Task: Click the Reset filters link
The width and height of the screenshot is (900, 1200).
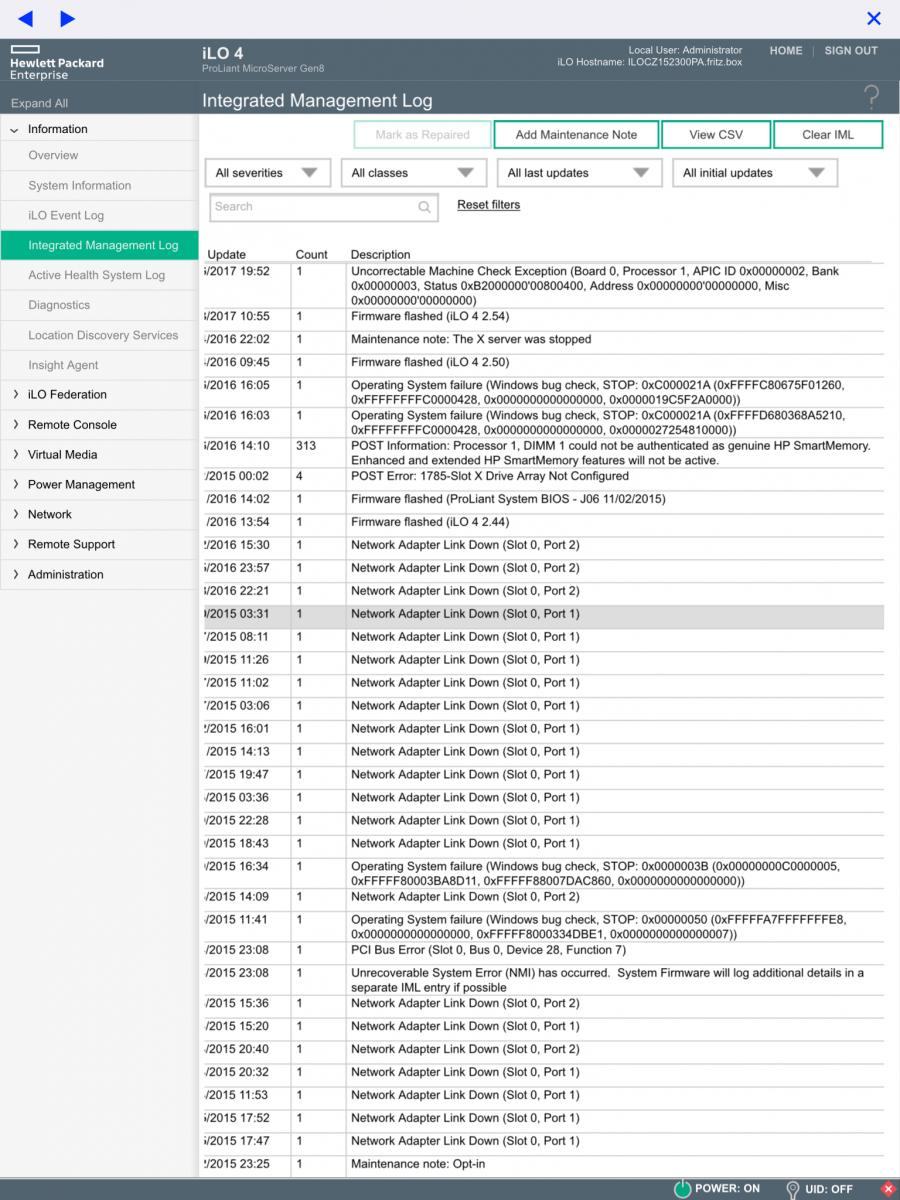Action: pos(488,205)
